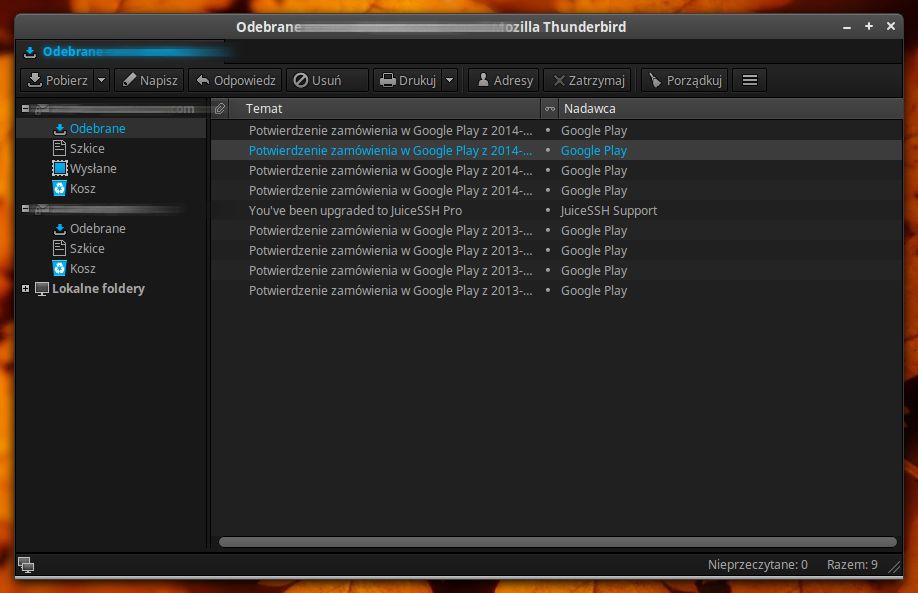This screenshot has height=593, width=918.
Task: Collapse the second mail account tree
Action: tap(25, 208)
